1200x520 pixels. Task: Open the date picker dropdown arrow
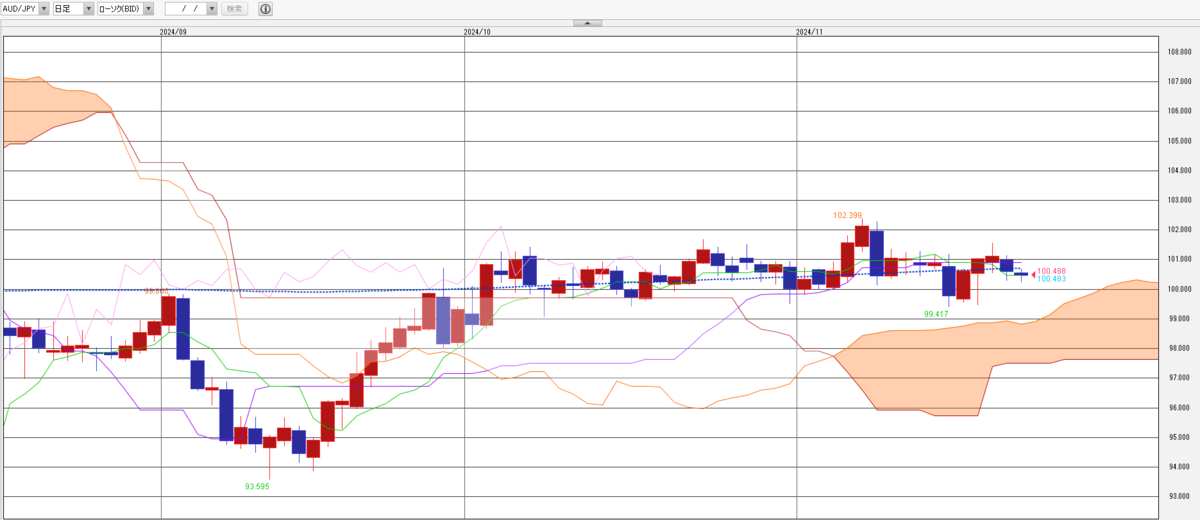(211, 9)
